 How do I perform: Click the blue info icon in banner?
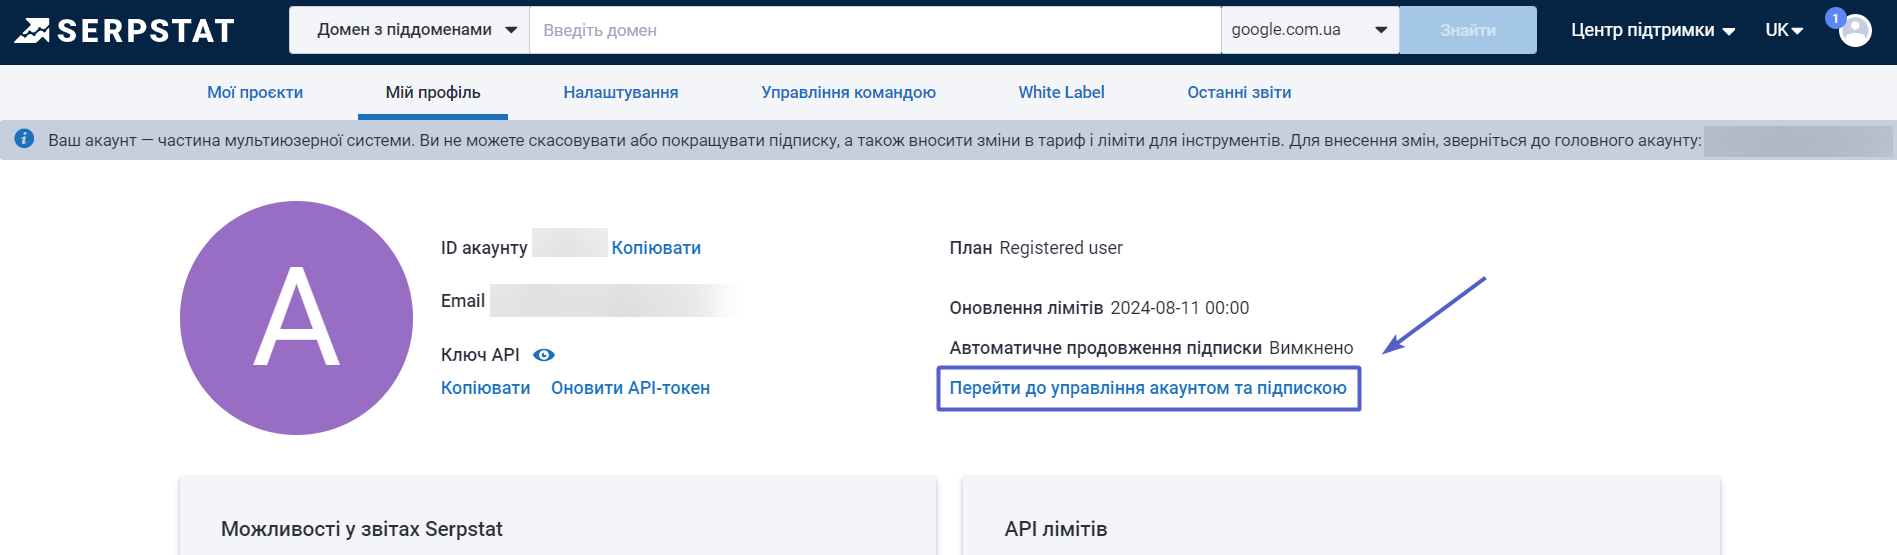[x=24, y=139]
